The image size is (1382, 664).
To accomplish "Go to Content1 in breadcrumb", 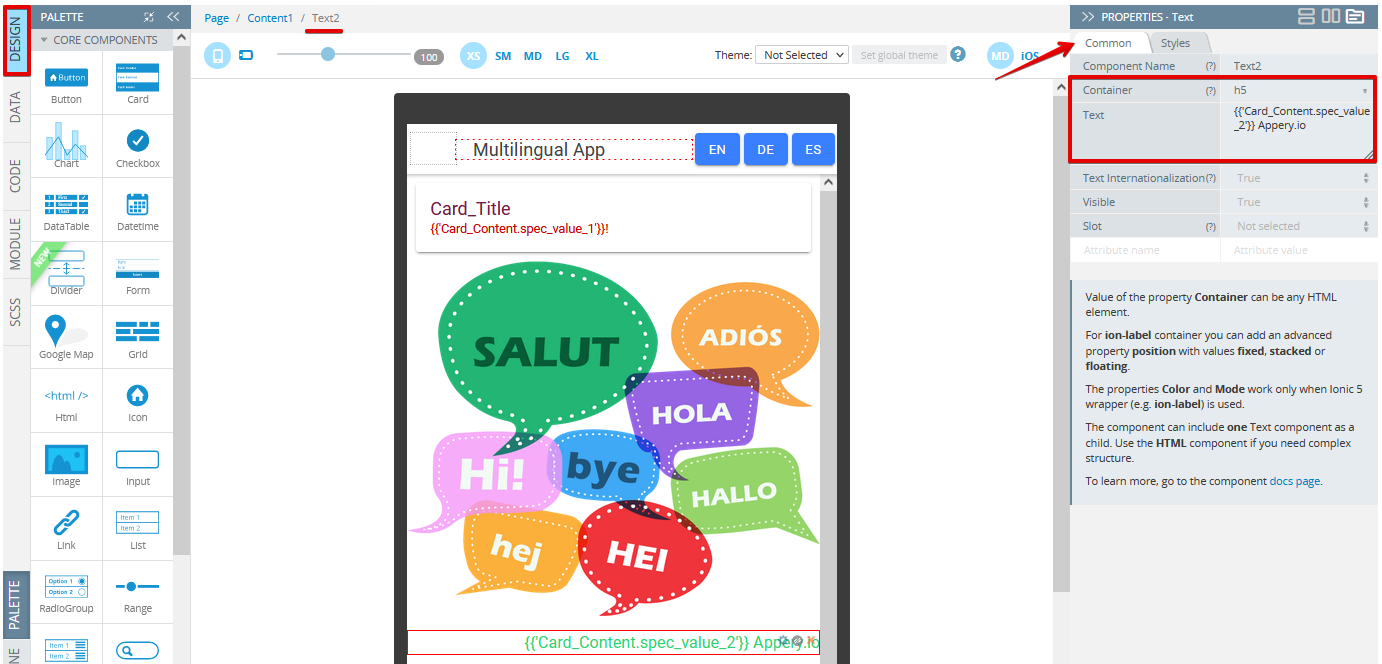I will 270,18.
